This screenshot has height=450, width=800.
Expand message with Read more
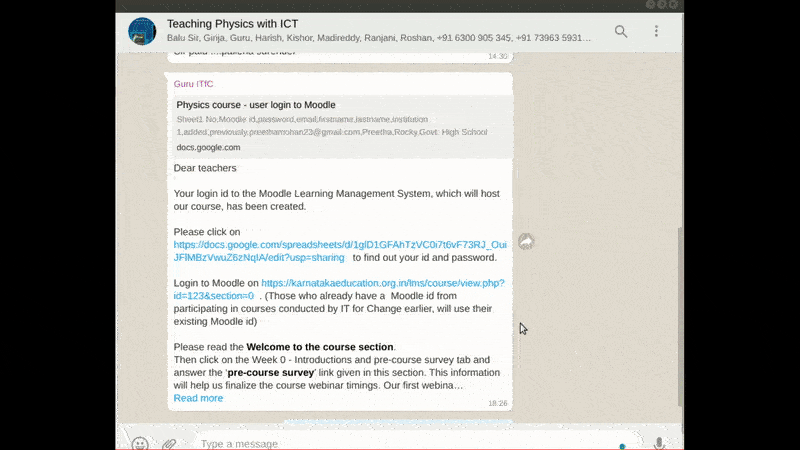[x=198, y=398]
